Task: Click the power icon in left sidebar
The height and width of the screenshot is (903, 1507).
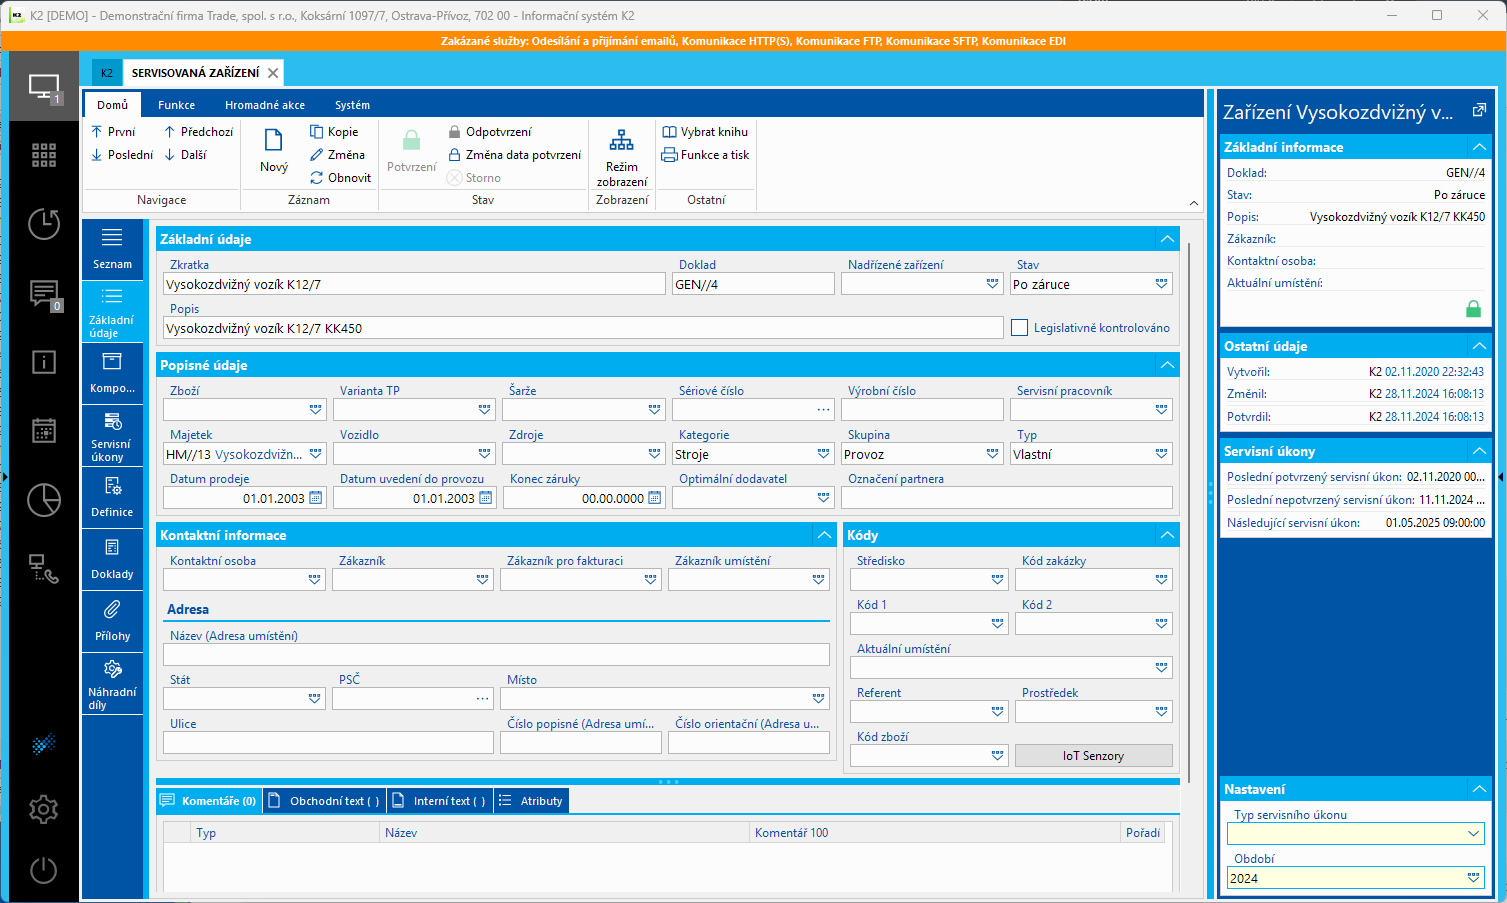Action: tap(43, 870)
